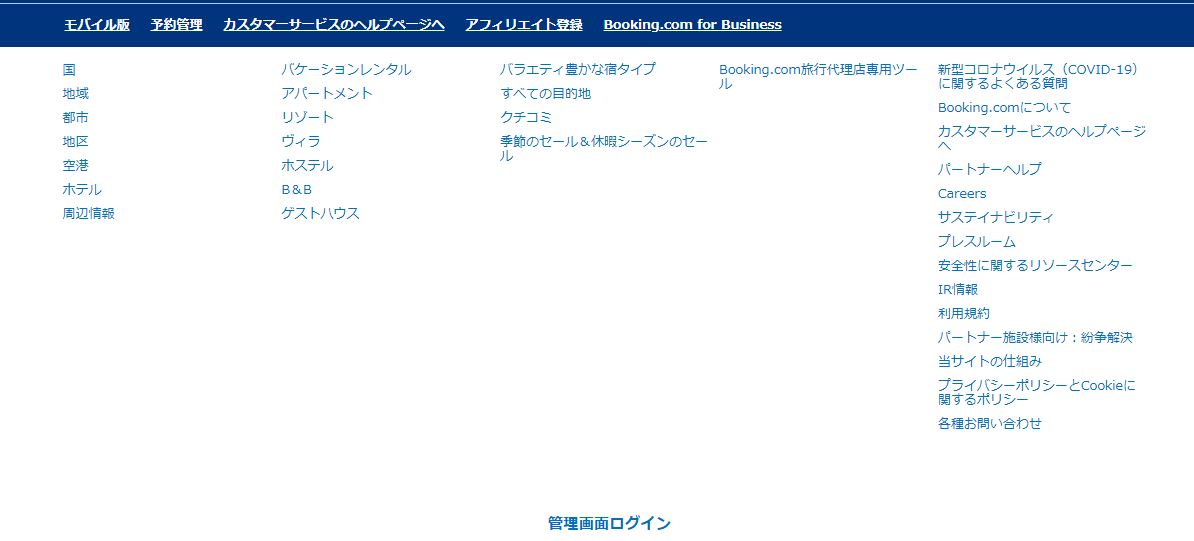The image size is (1194, 541).
Task: Click 管理画面ログイン at page bottom
Action: click(x=609, y=523)
